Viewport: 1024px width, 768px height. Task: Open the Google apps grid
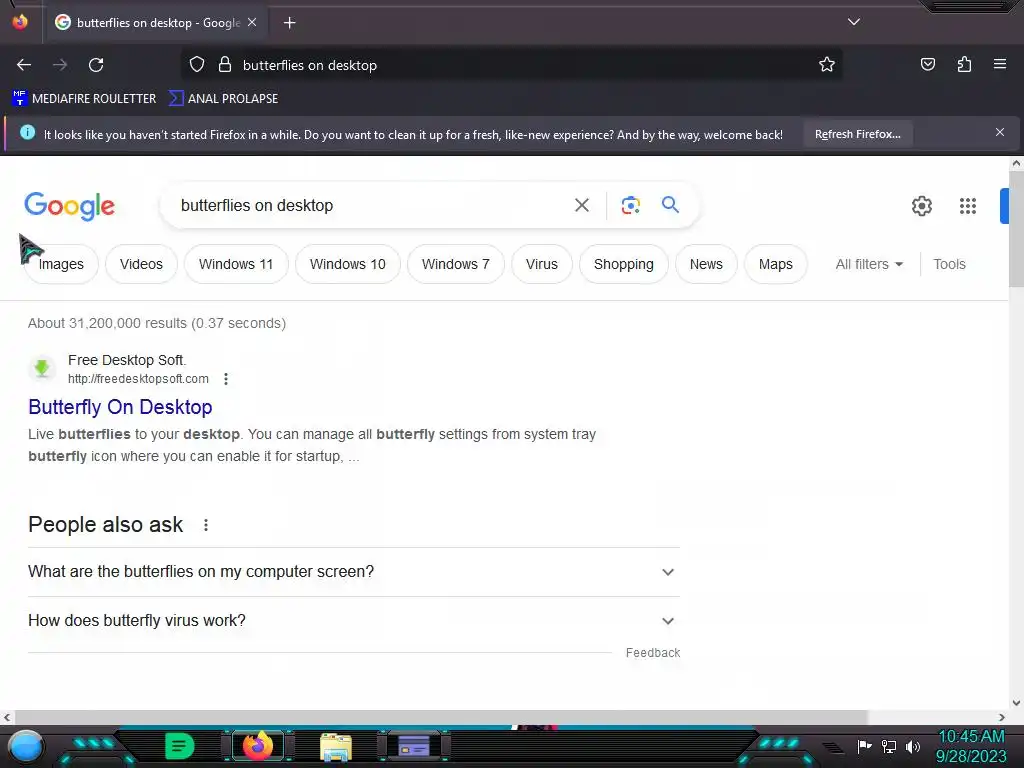click(968, 206)
